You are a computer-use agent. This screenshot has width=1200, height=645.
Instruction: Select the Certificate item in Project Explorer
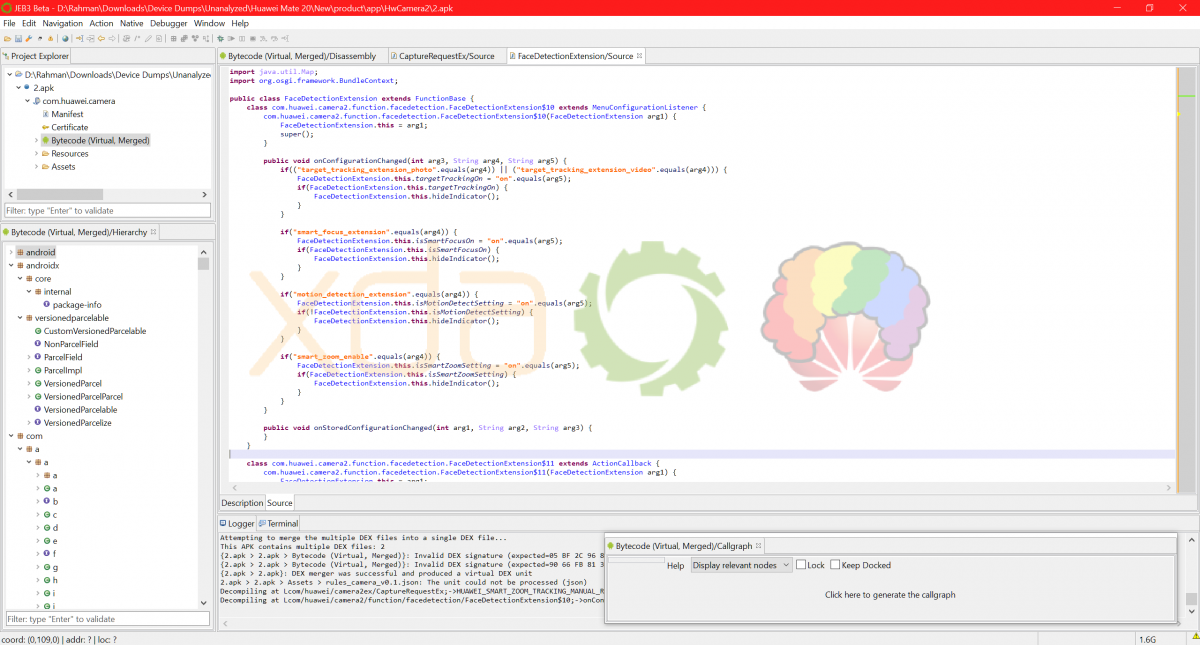pos(69,127)
